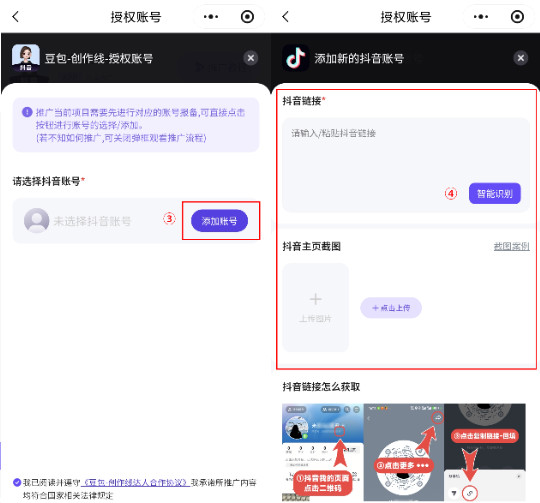Click the 抖音链接怎么获取 heading
The image size is (540, 503).
click(321, 387)
